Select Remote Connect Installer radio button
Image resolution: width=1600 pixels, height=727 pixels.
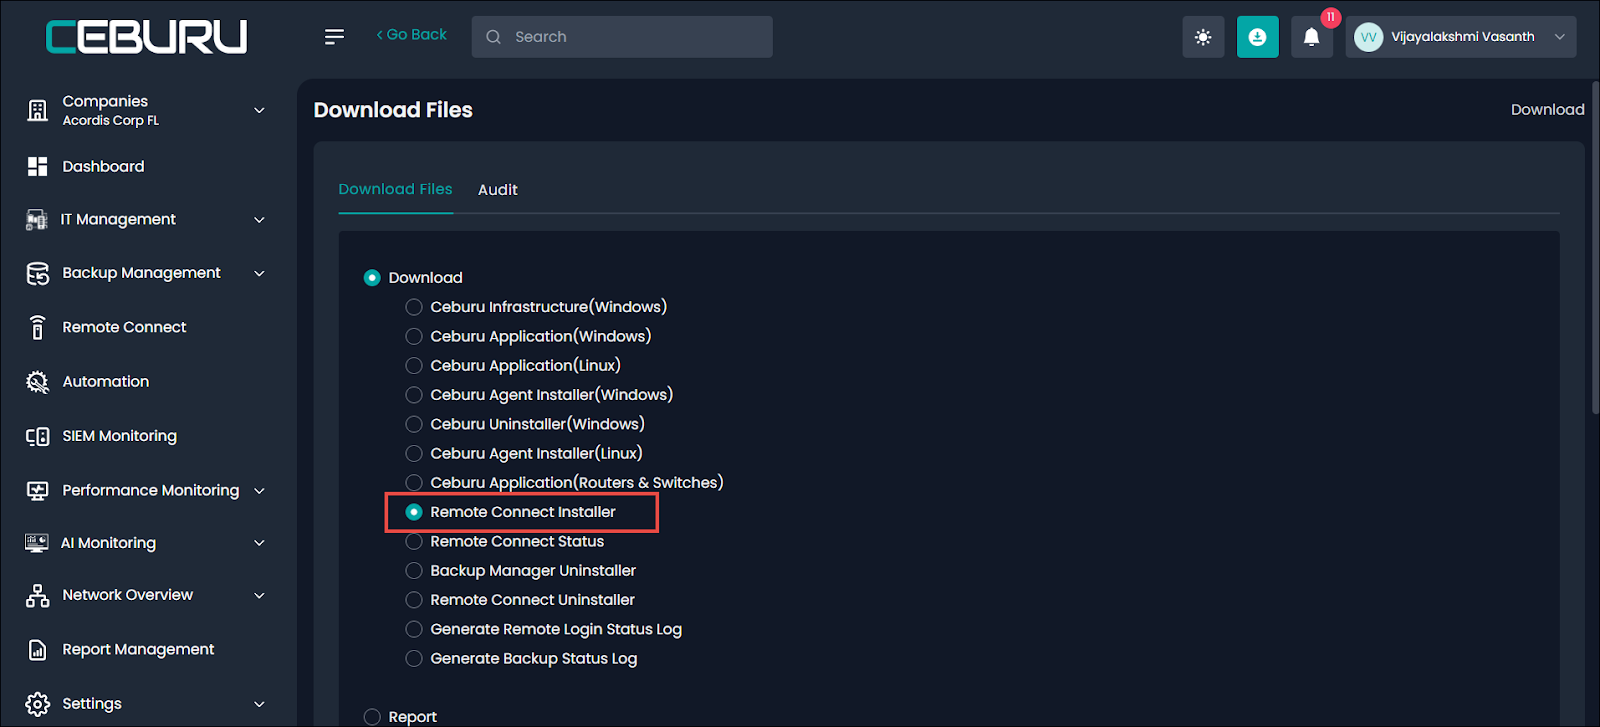414,512
